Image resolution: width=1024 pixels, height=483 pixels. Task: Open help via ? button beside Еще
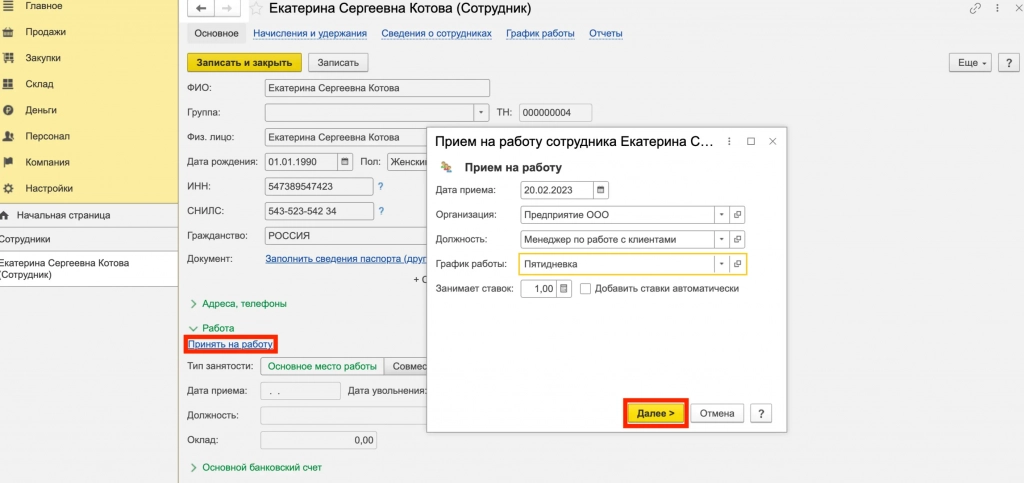[1009, 63]
